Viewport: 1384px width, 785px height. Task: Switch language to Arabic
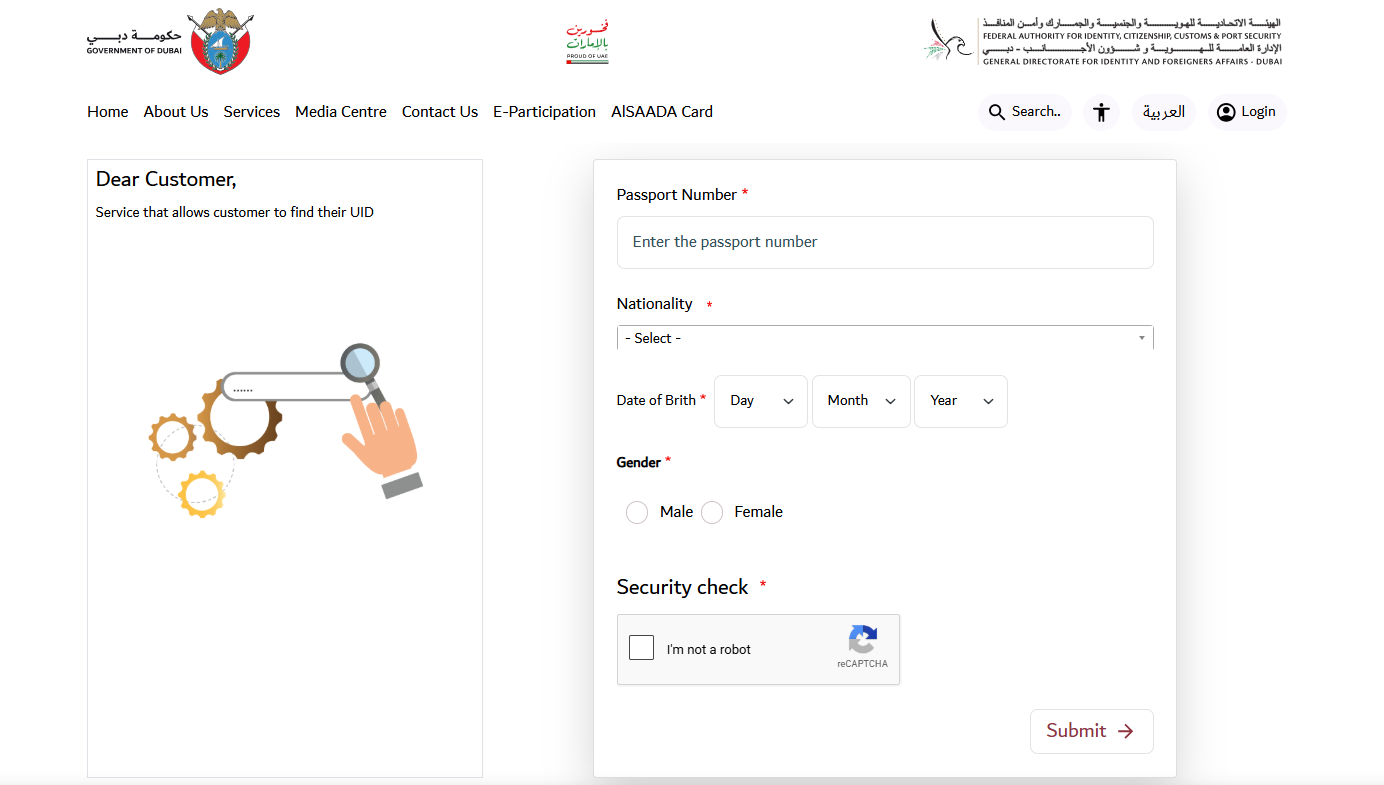(1164, 112)
